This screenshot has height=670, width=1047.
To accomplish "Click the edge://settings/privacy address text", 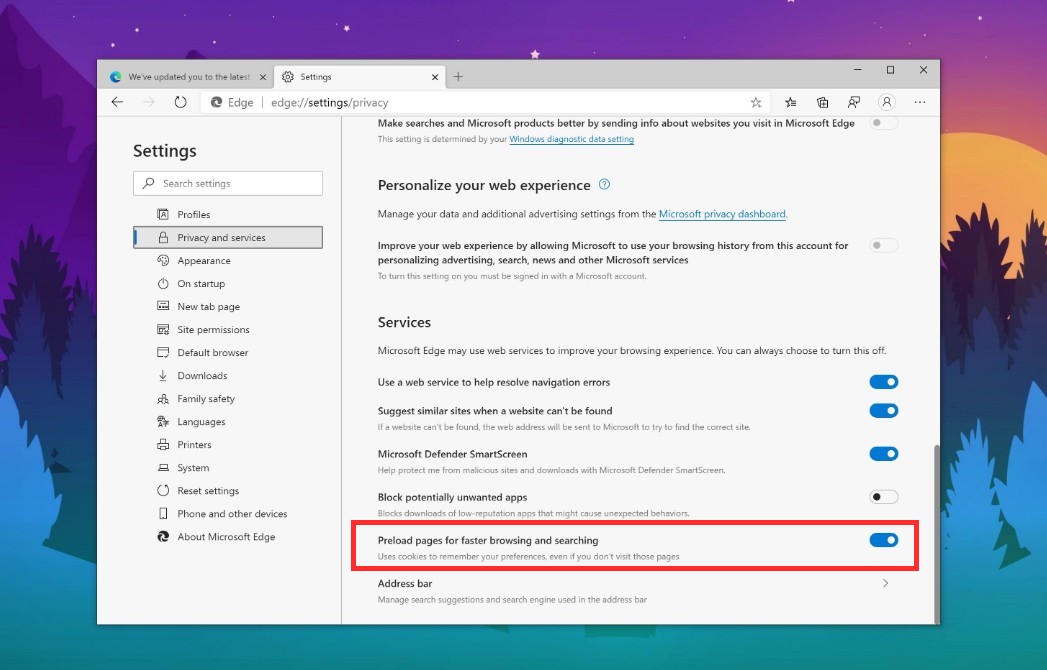I will [329, 102].
